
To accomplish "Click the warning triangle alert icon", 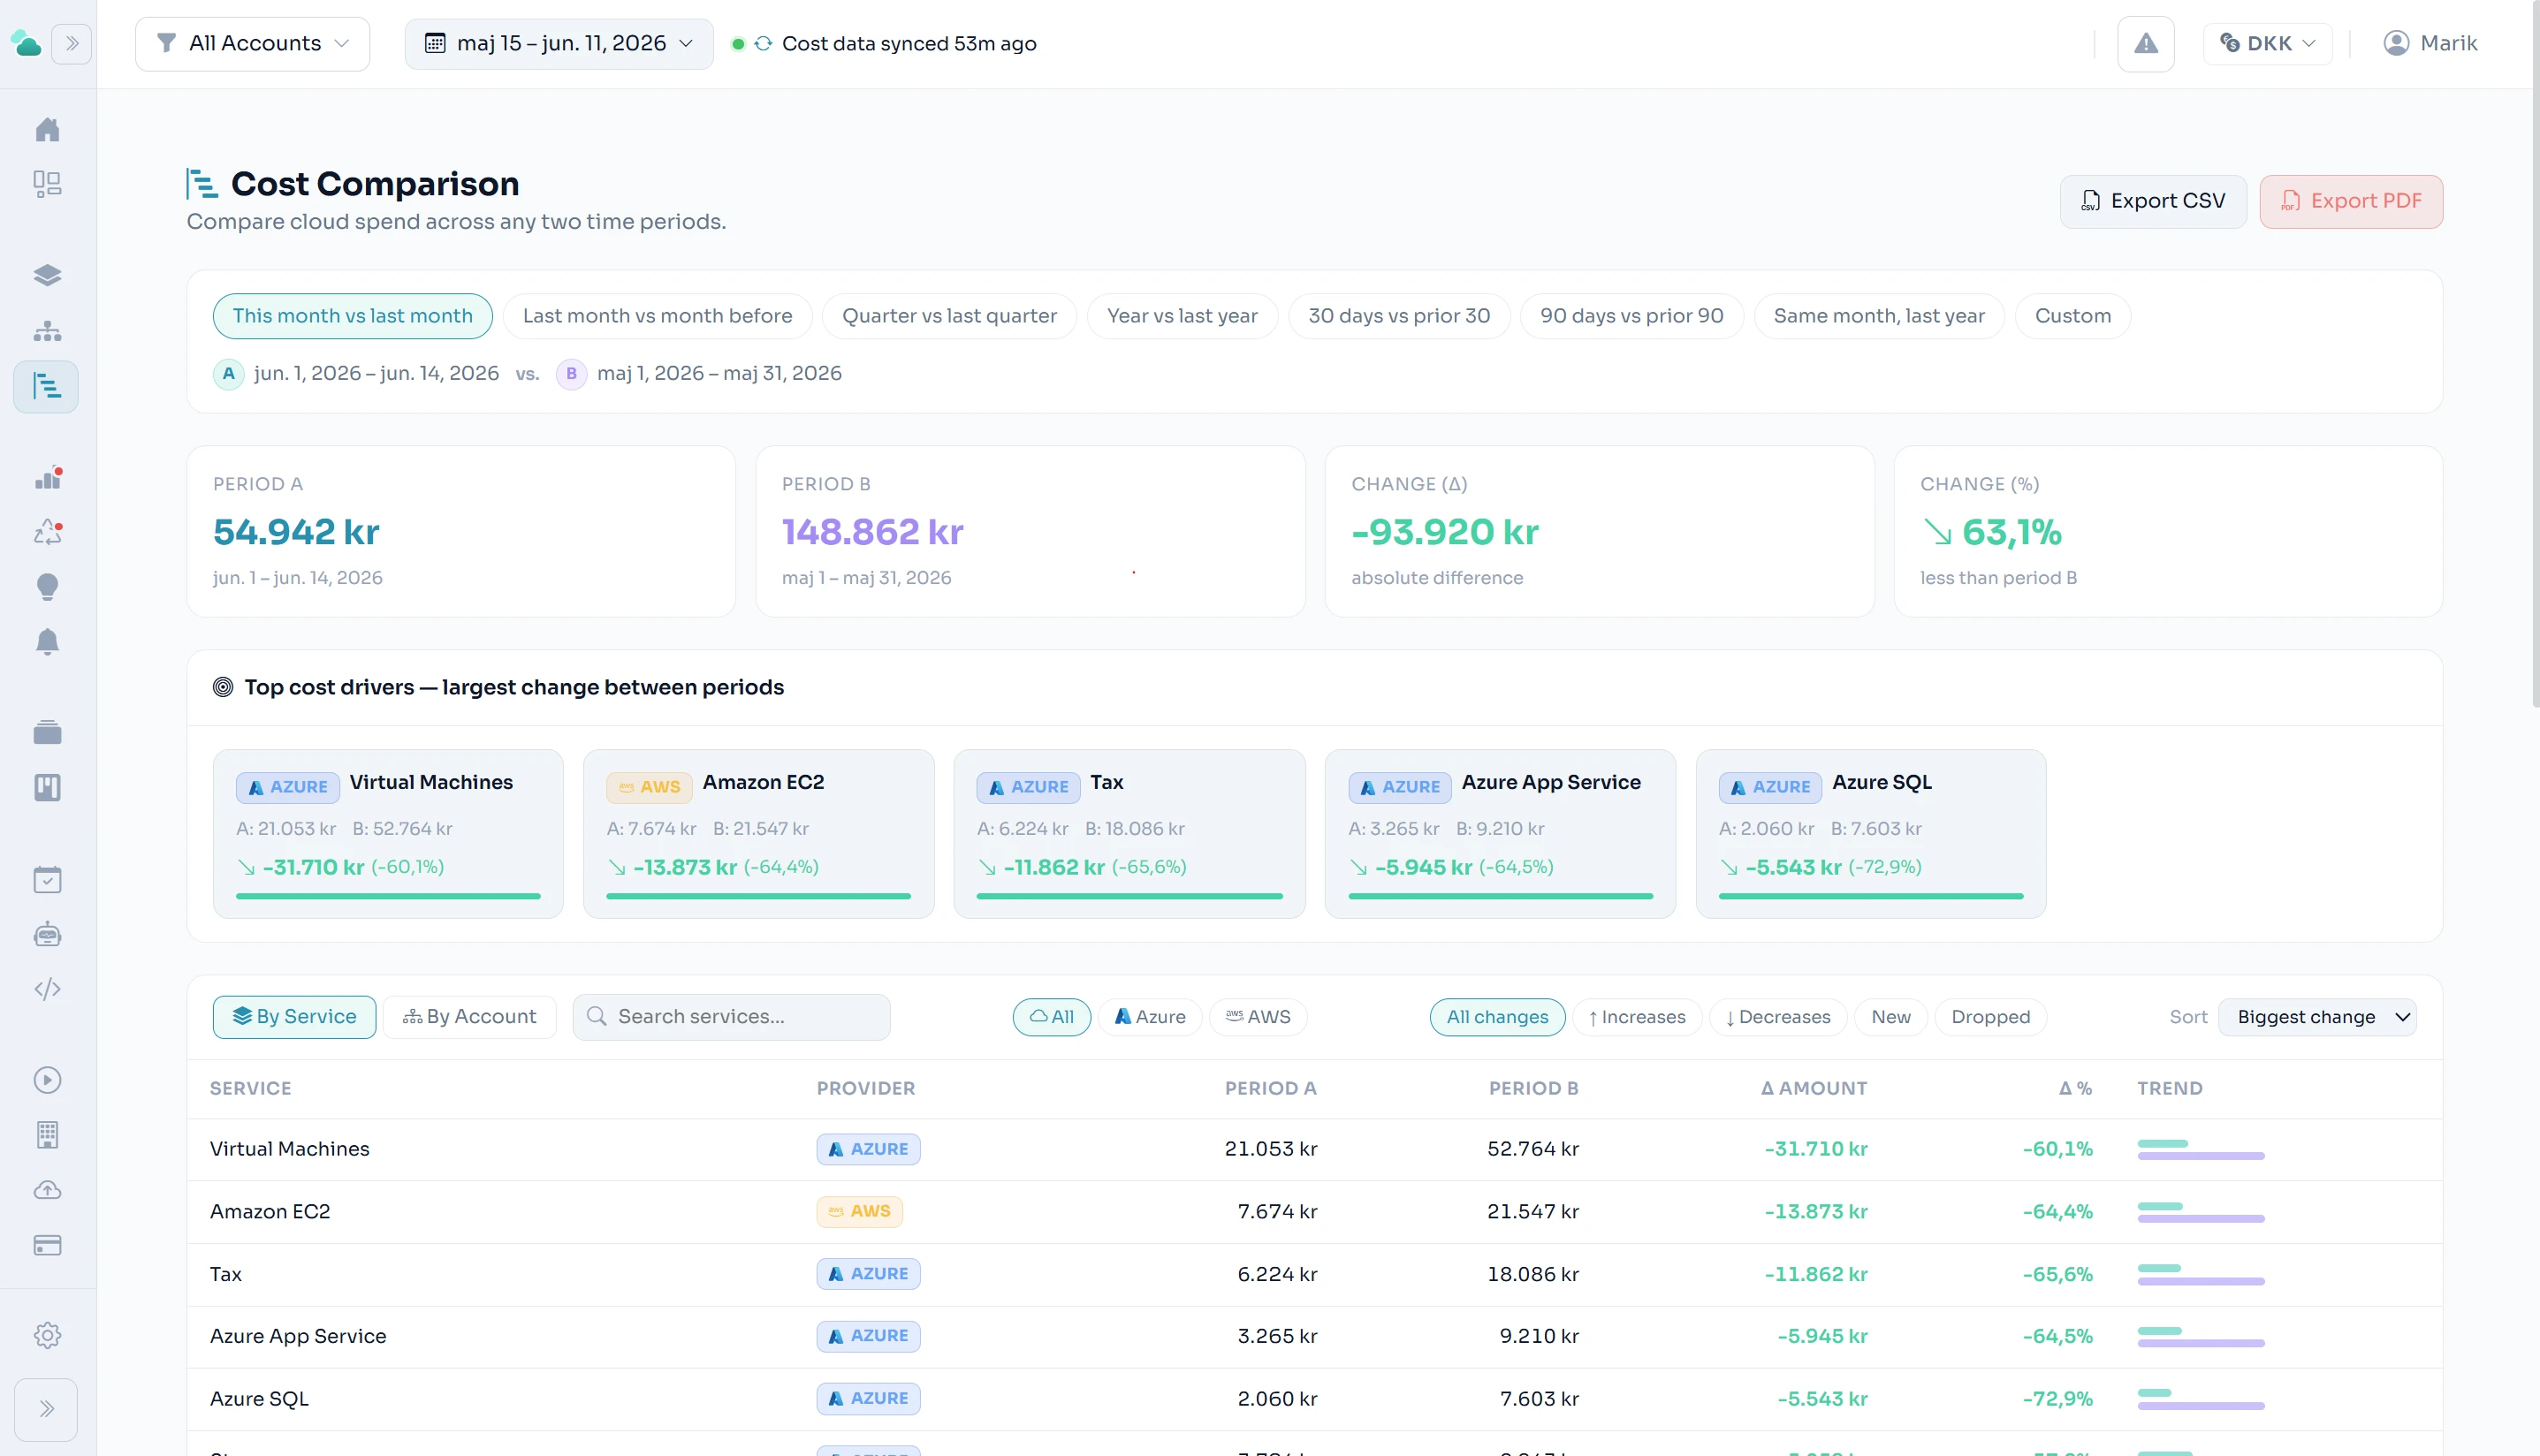I will [2146, 43].
